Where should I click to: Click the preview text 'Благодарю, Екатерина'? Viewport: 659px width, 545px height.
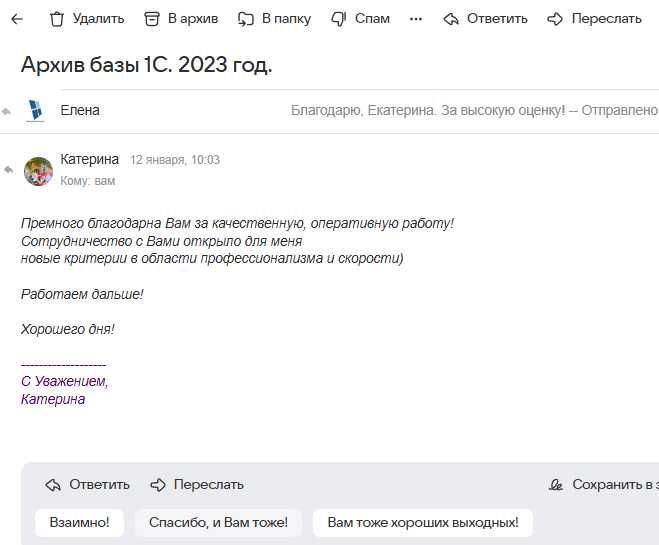[x=362, y=110]
